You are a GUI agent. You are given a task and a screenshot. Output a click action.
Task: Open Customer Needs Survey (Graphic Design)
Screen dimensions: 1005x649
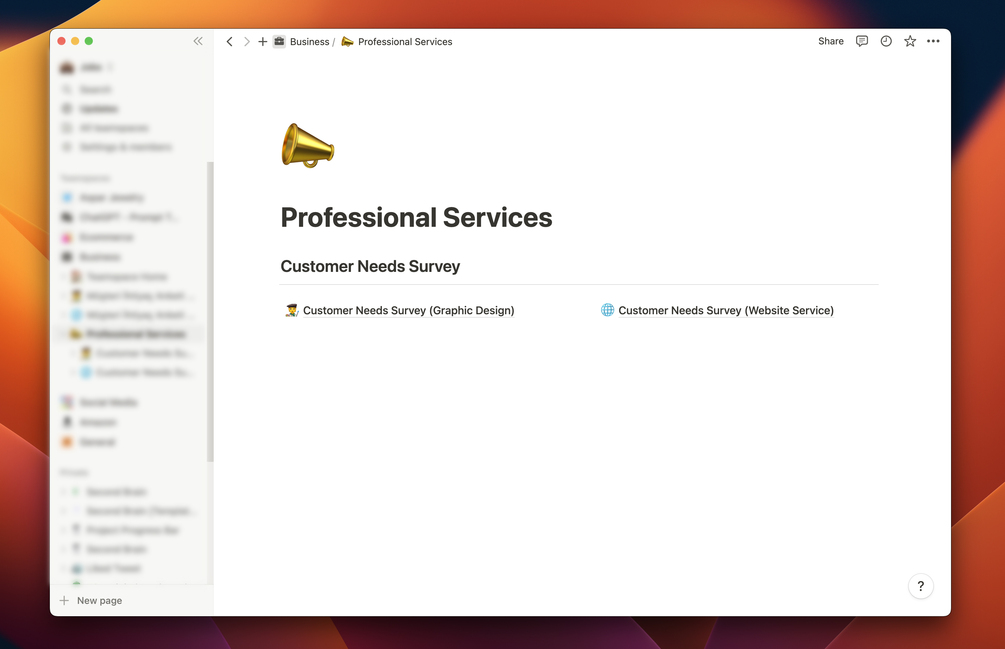point(408,310)
